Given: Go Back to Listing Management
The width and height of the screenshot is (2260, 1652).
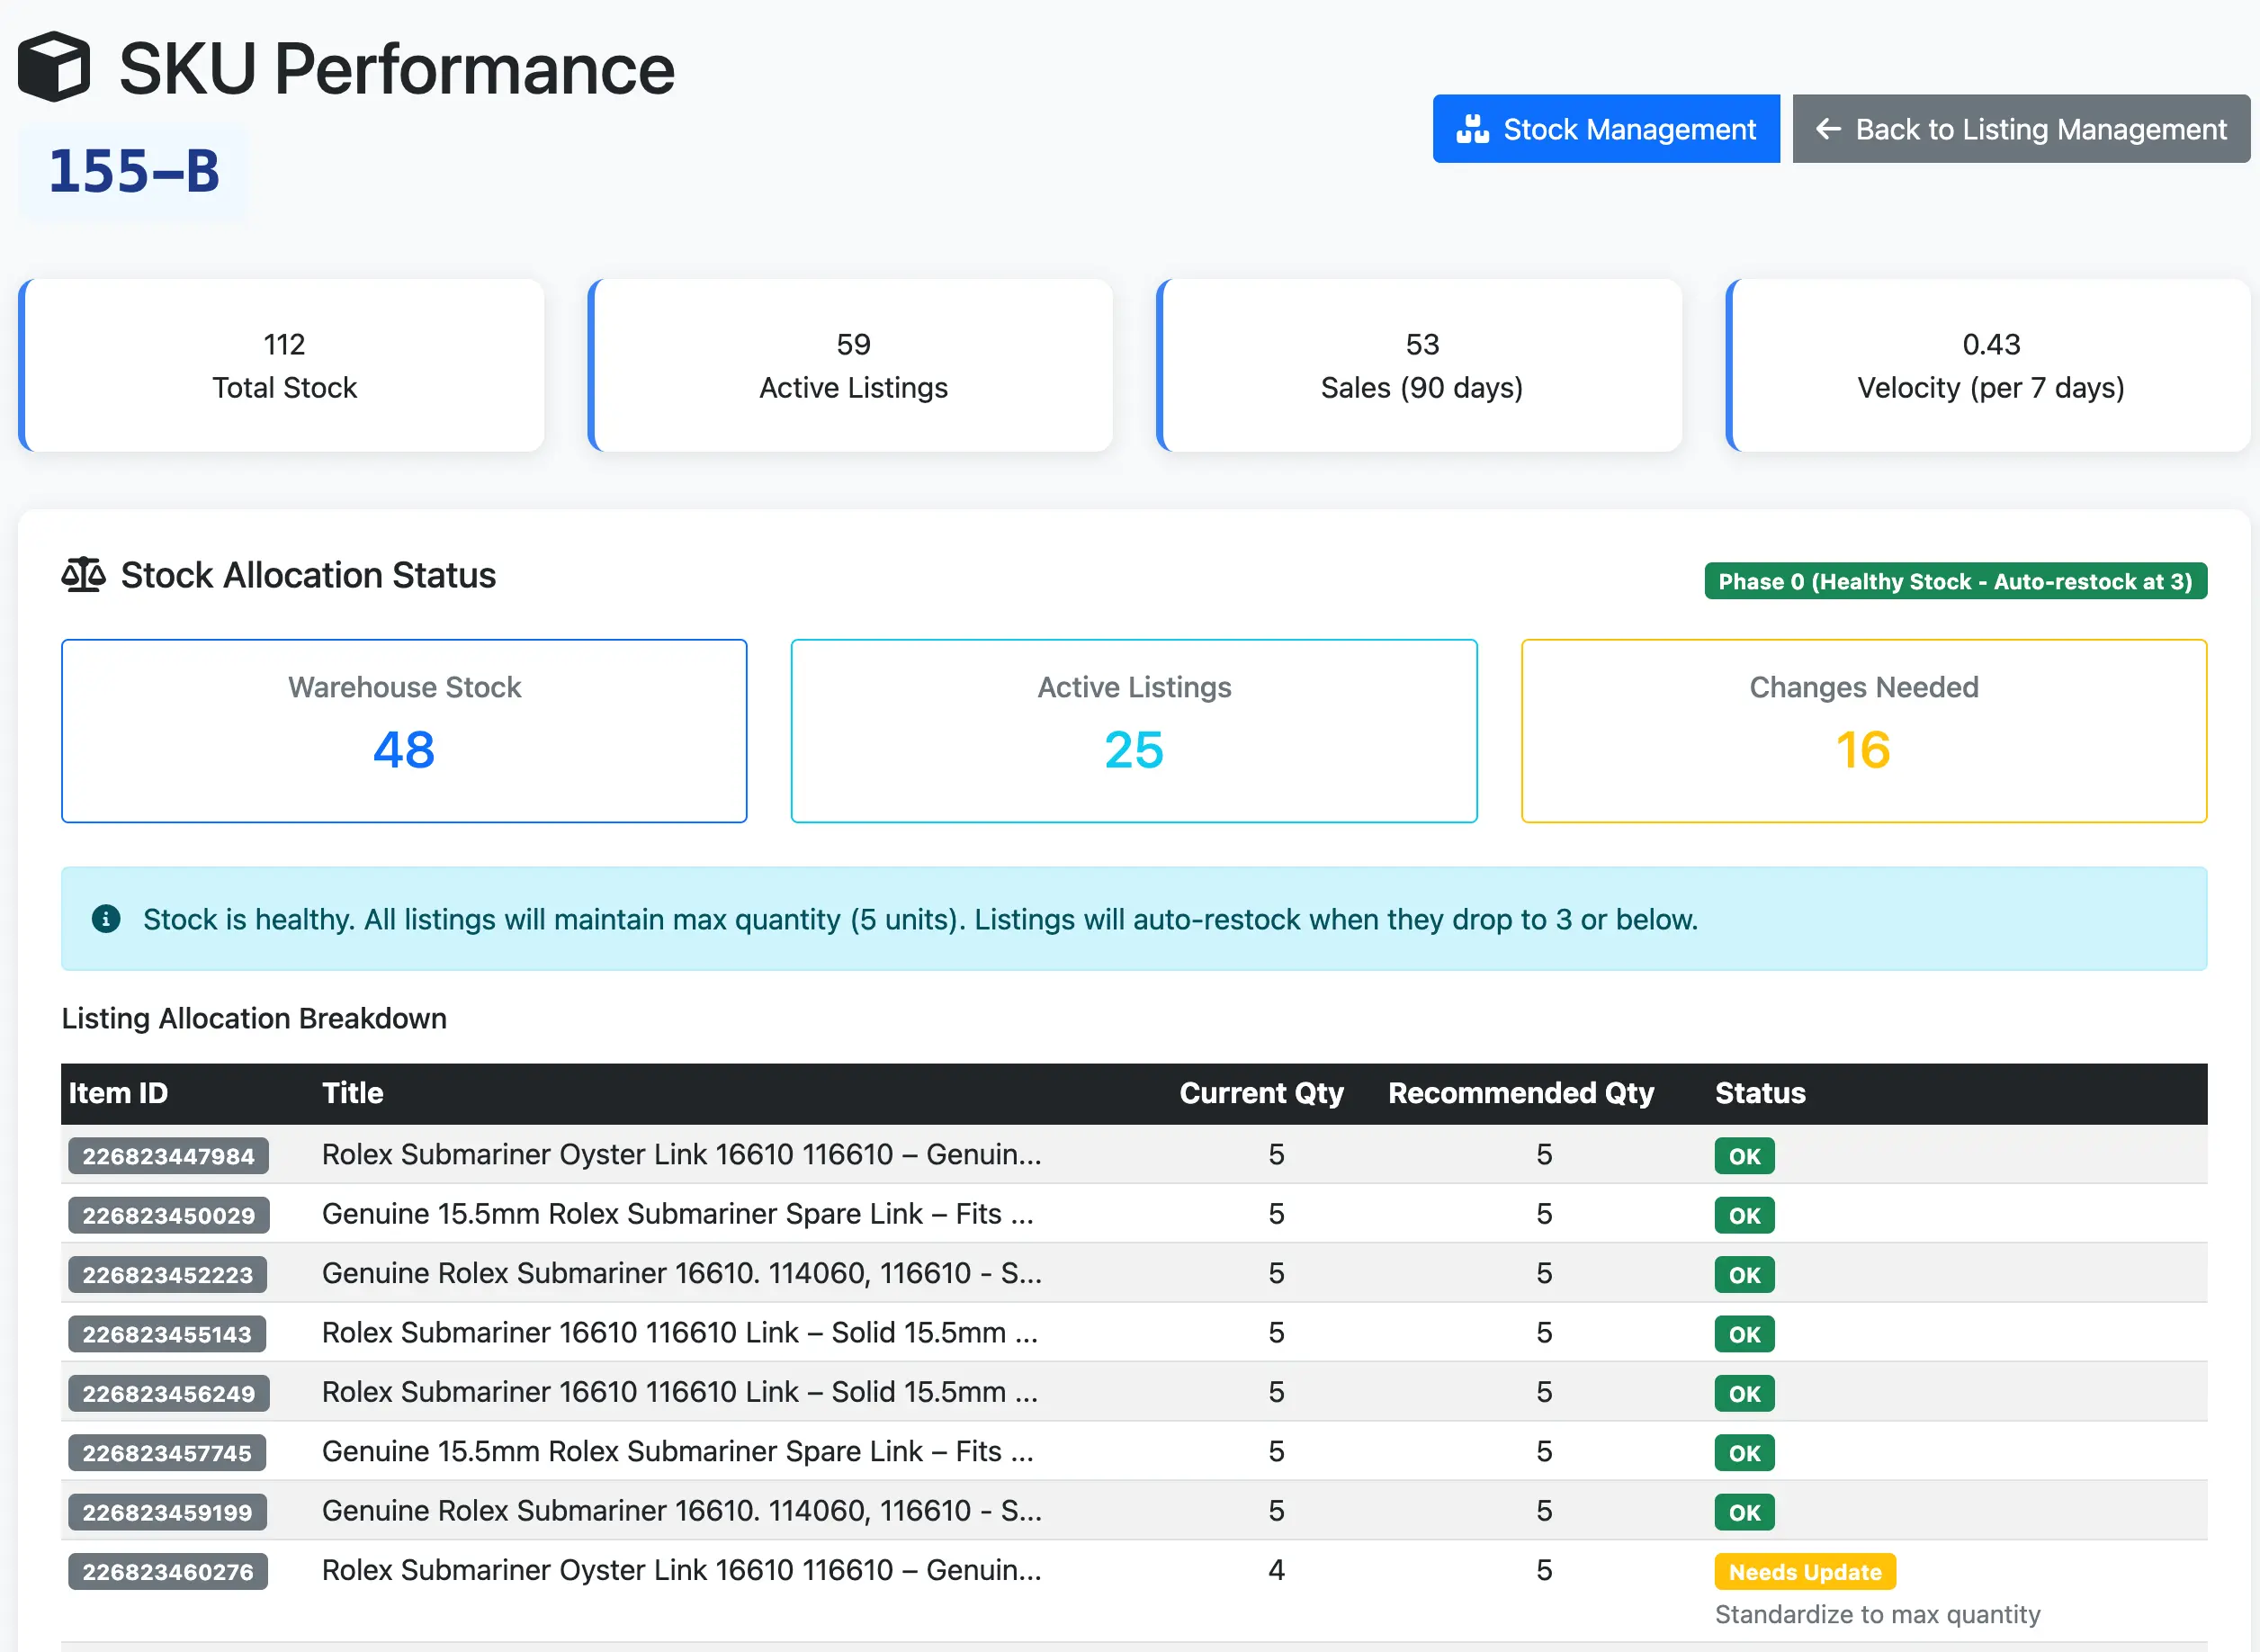Looking at the screenshot, I should (2020, 128).
